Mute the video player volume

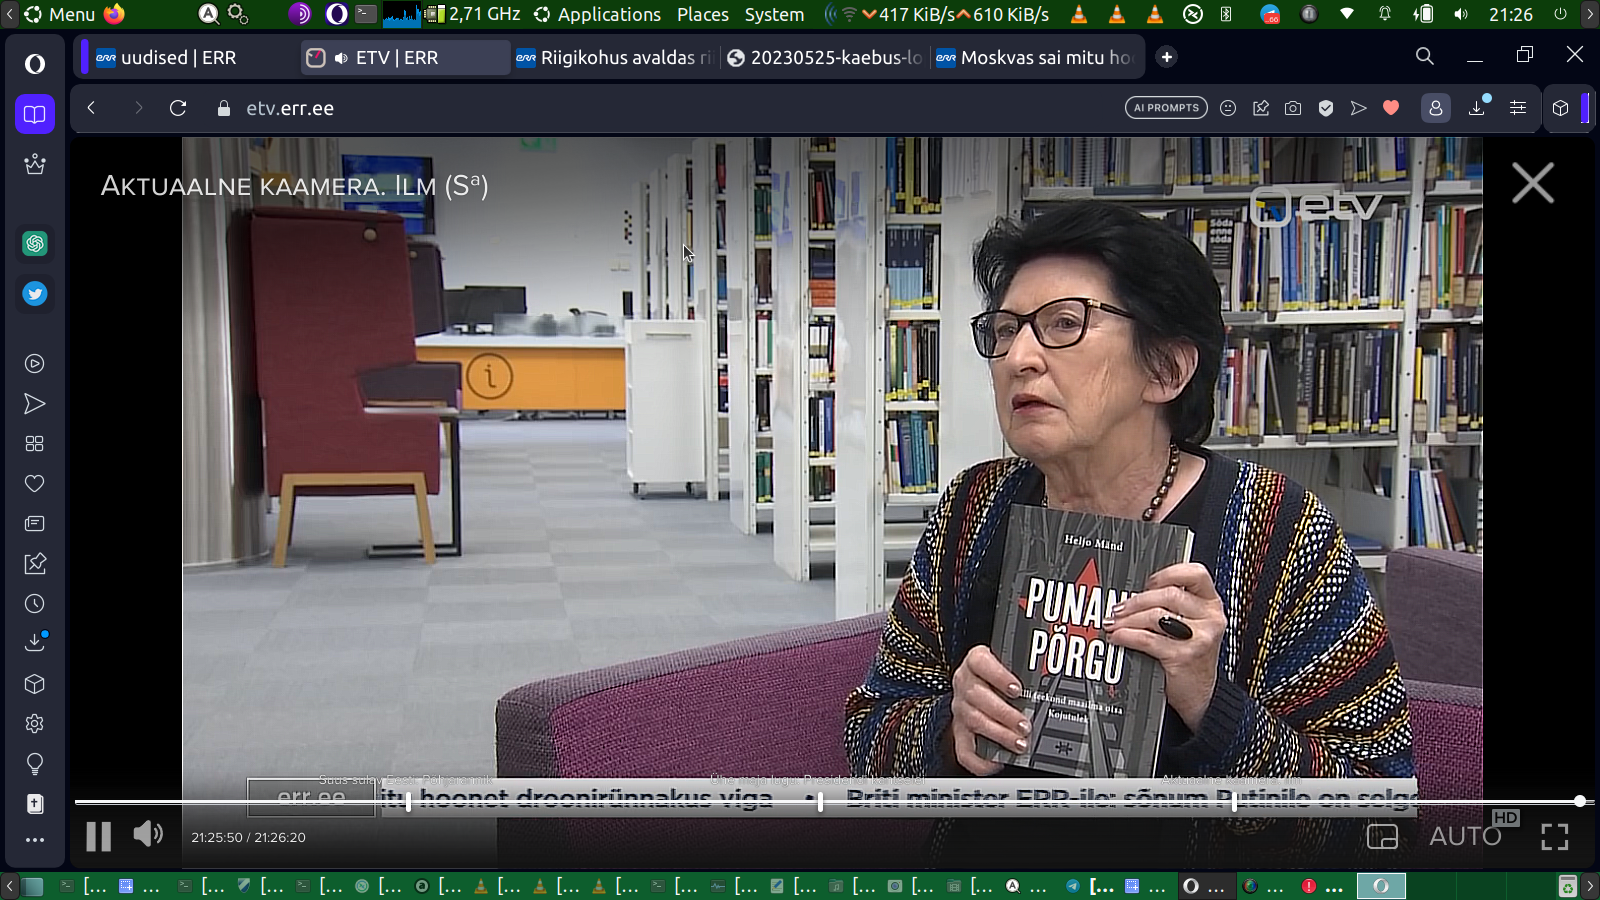[x=148, y=834]
